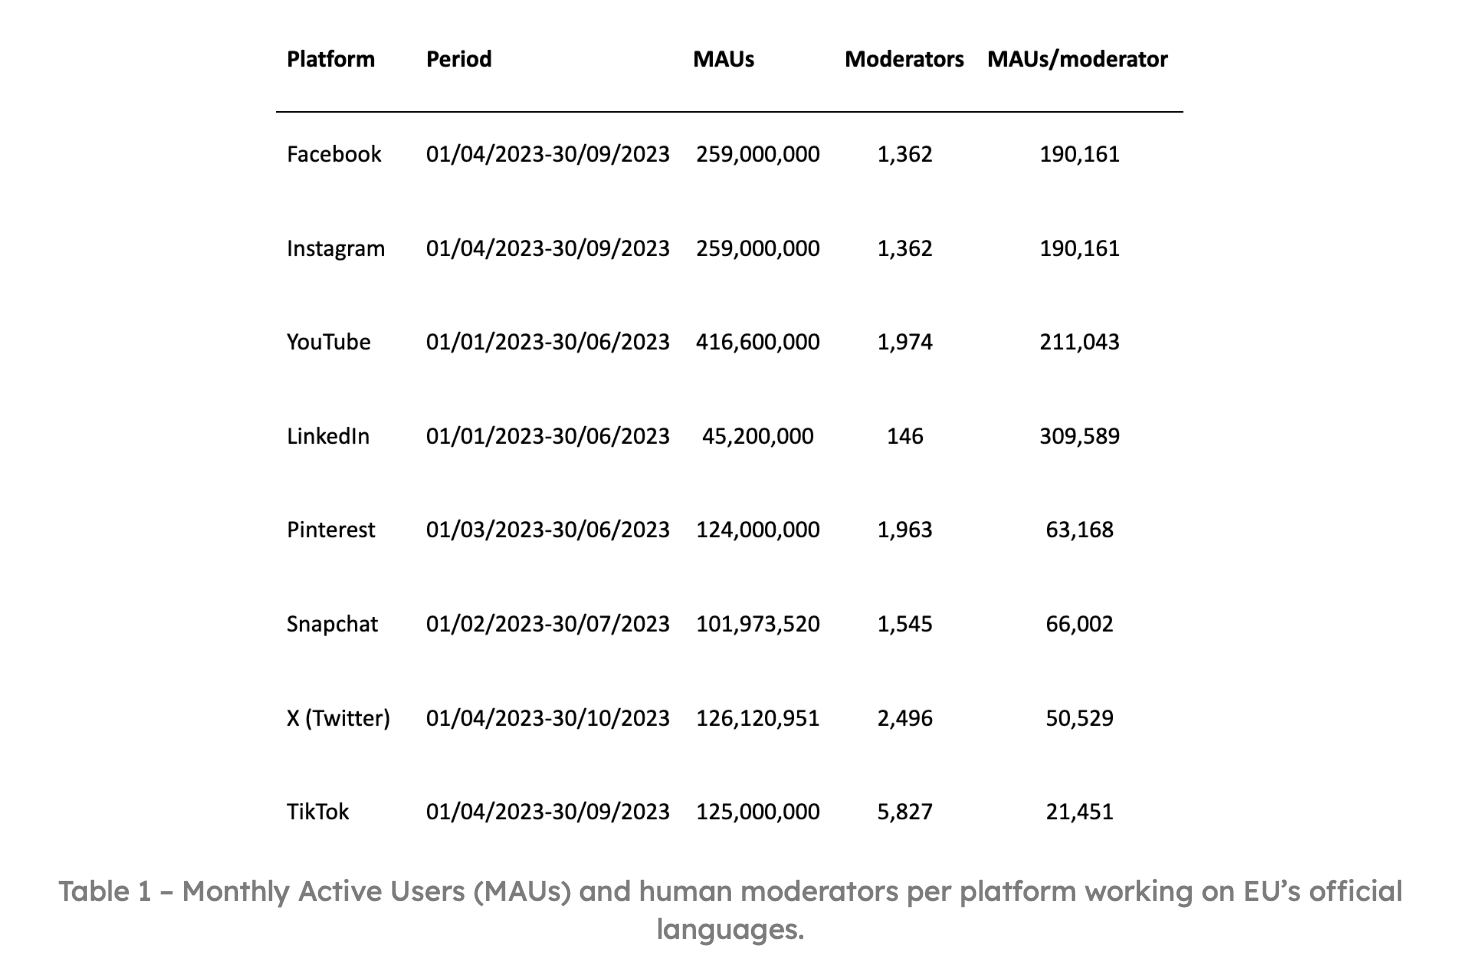Image resolution: width=1468 pixels, height=972 pixels.
Task: Select TikTok's moderator count 5,827
Action: 904,812
